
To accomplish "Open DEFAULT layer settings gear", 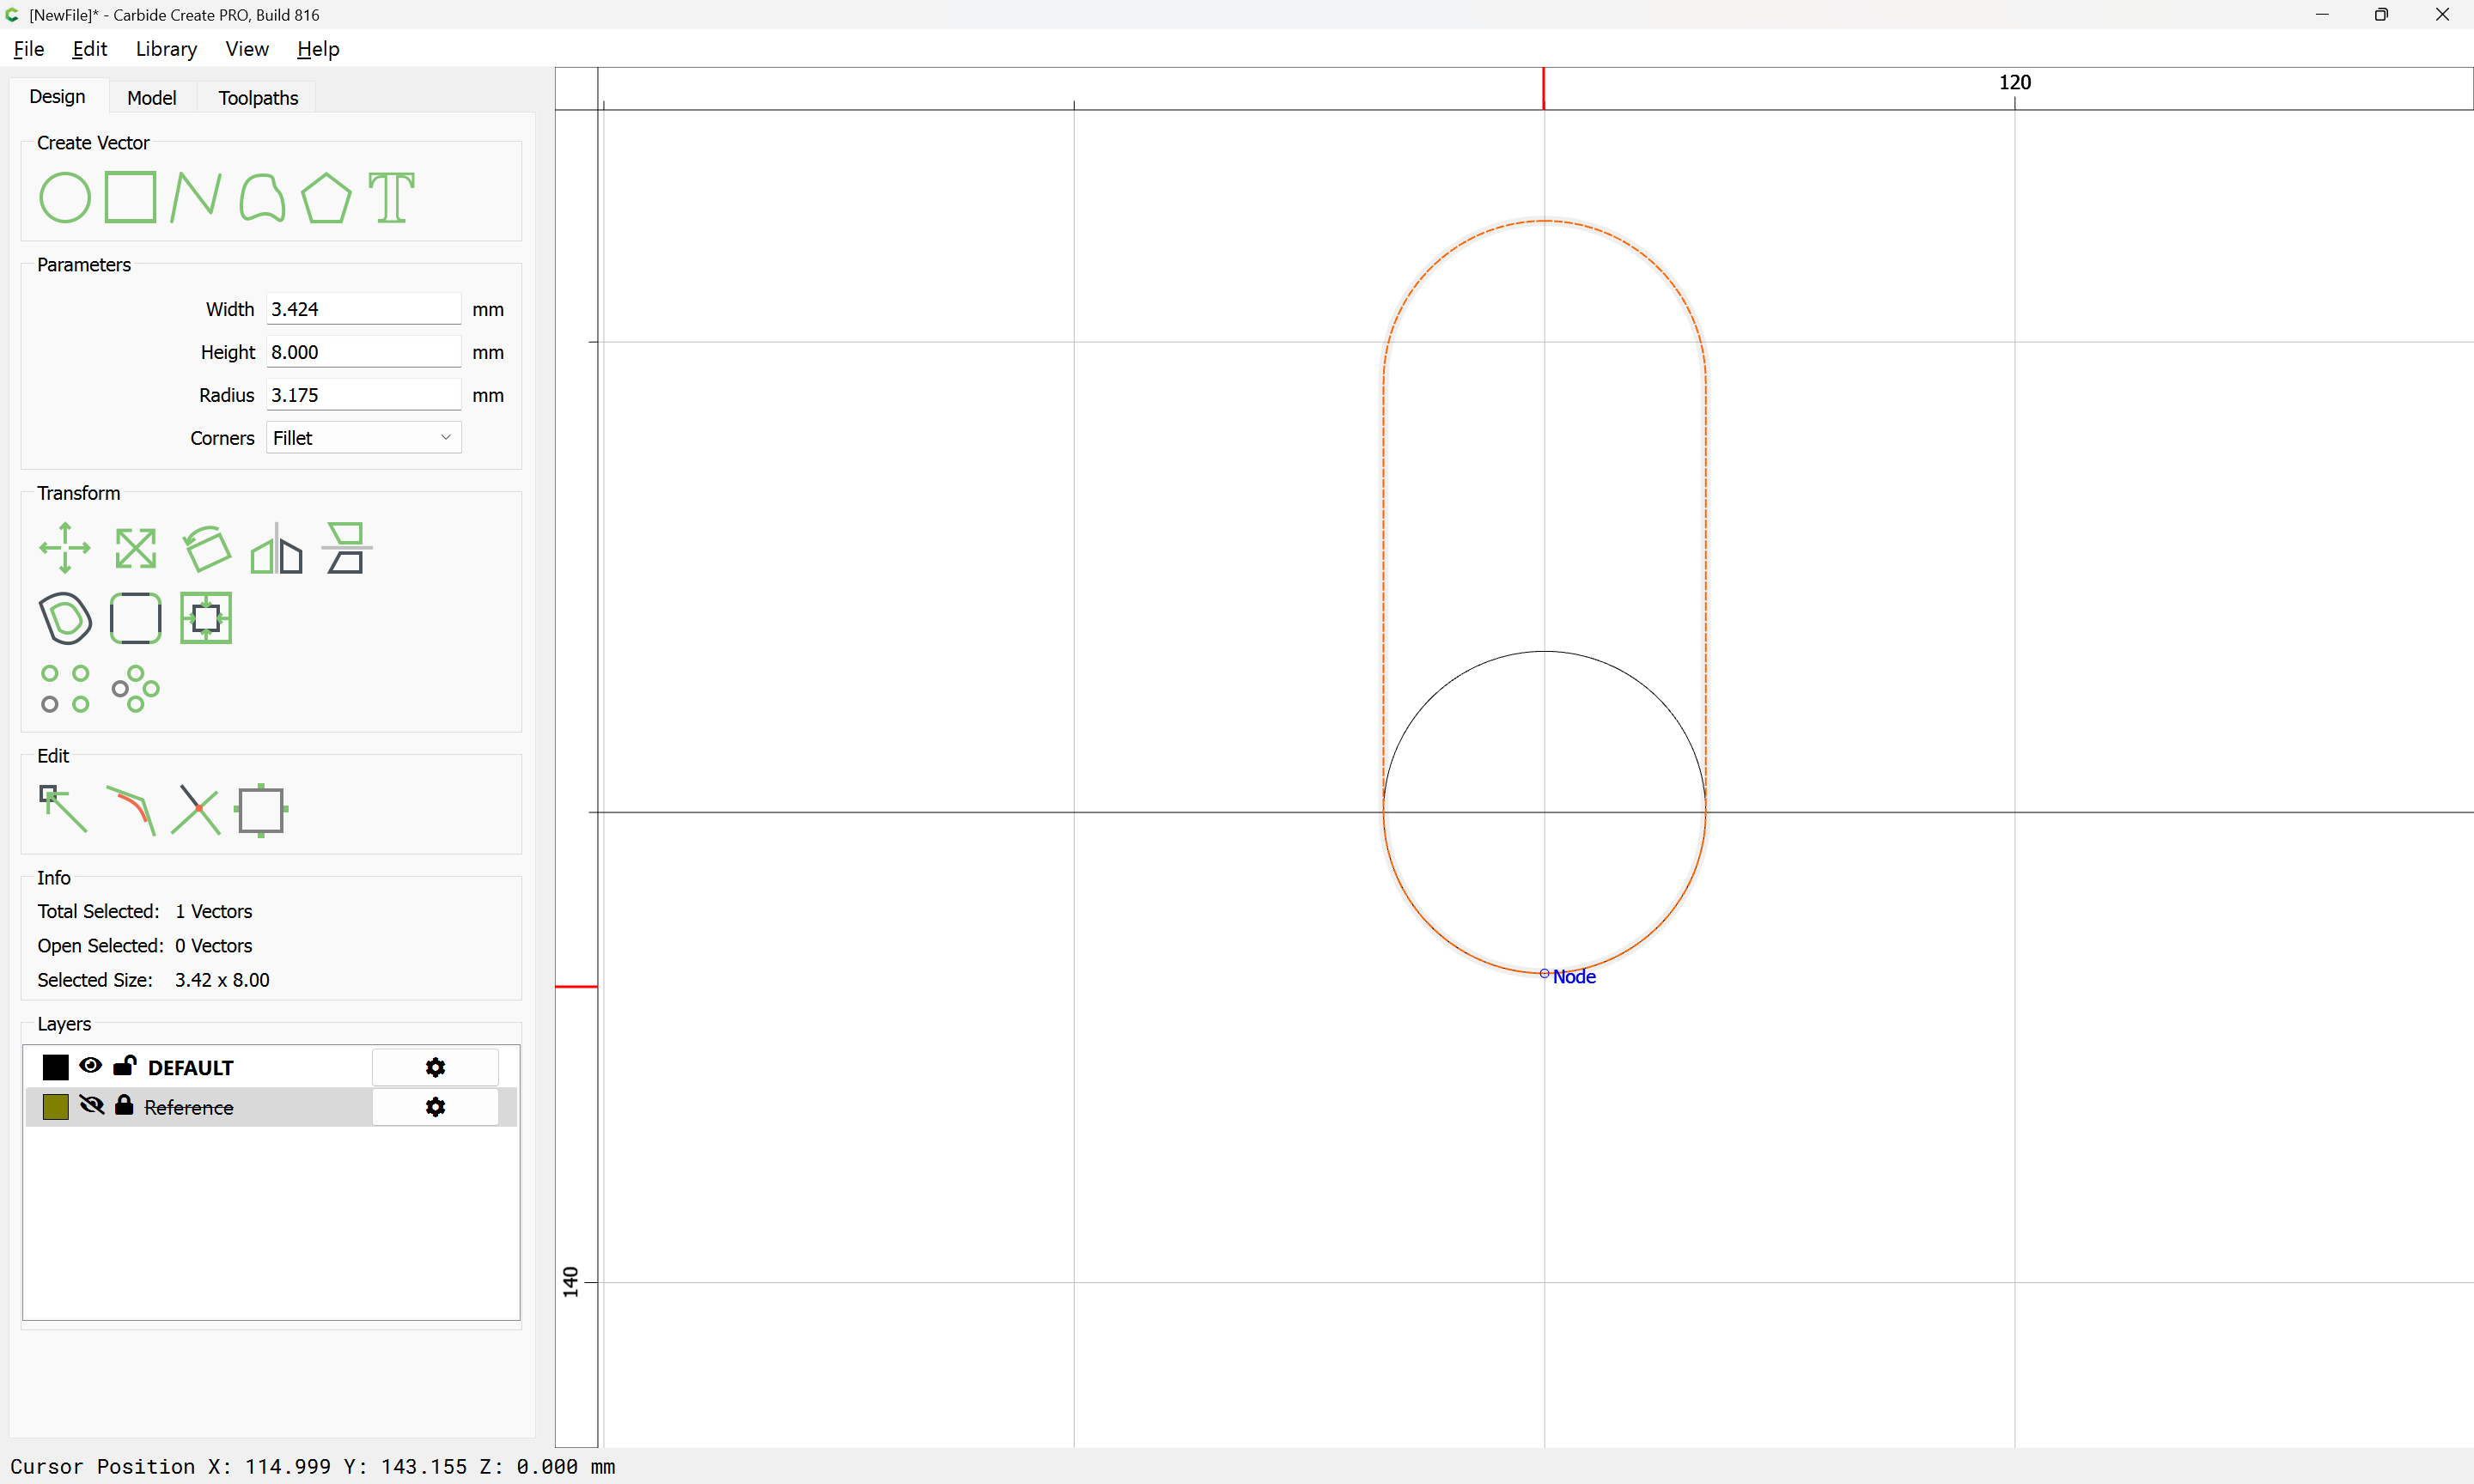I will (435, 1067).
